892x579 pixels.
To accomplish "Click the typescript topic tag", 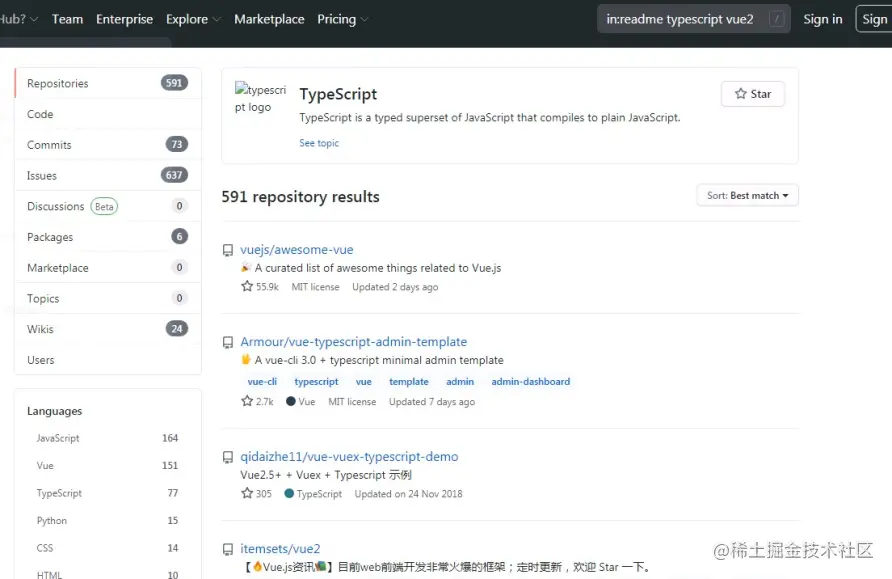I will (316, 382).
